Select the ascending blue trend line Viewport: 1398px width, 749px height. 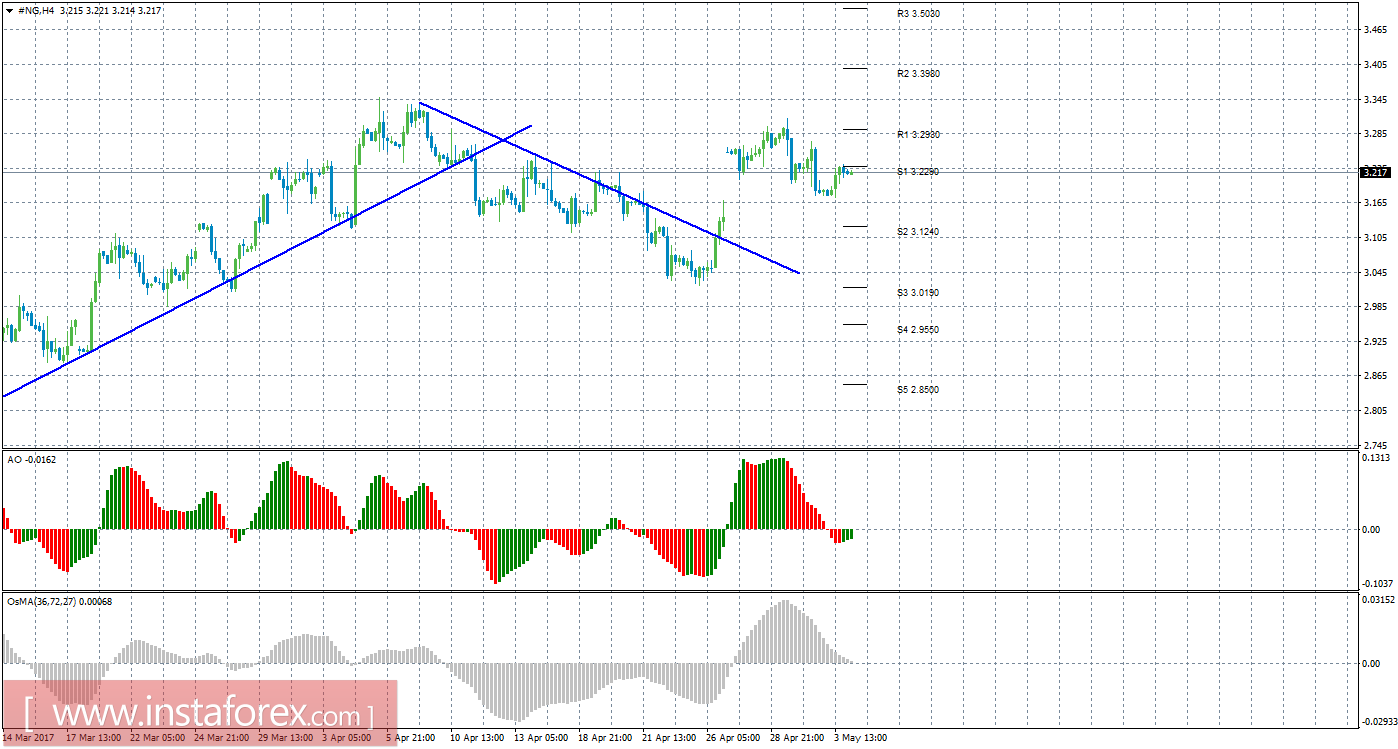coord(267,262)
